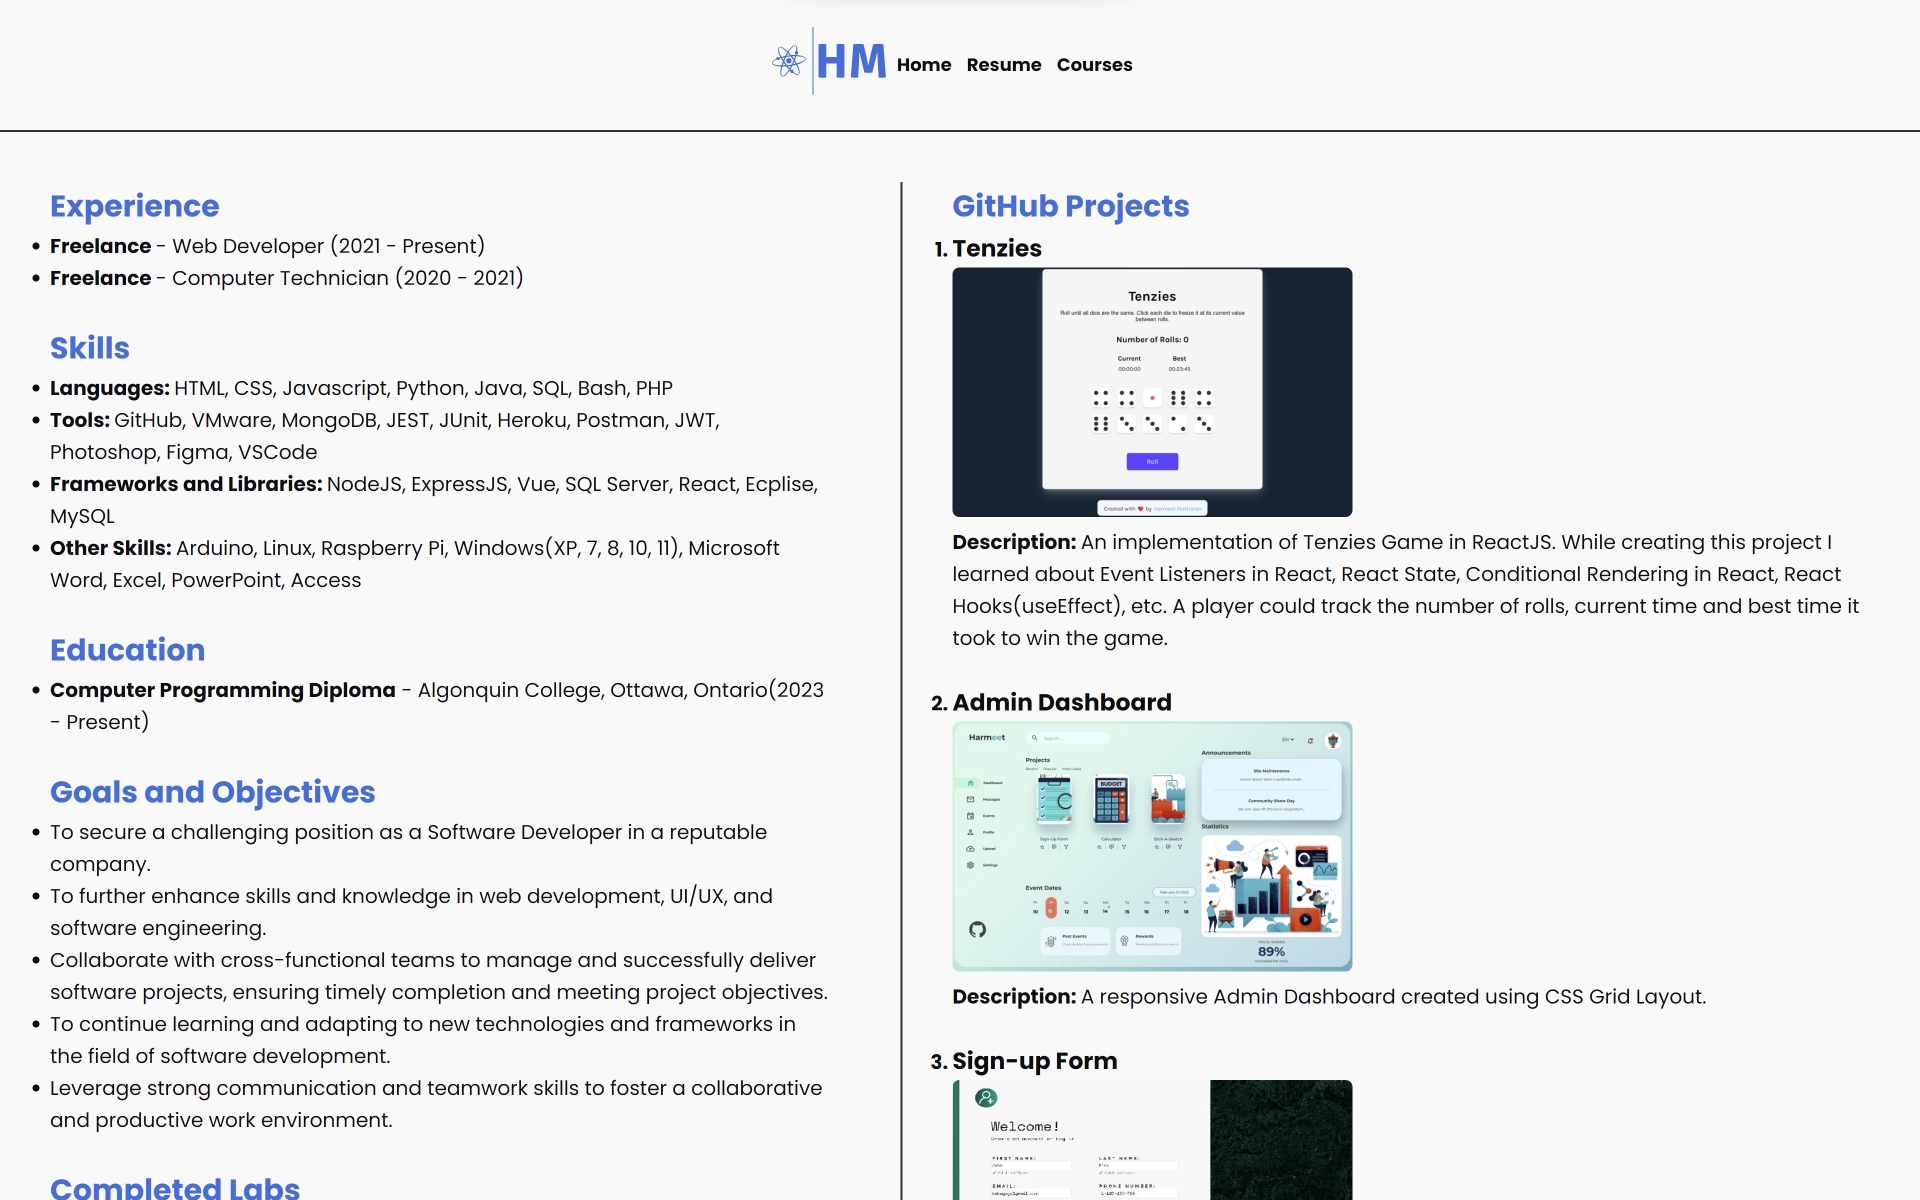
Task: Go to the Resume page
Action: point(1003,65)
